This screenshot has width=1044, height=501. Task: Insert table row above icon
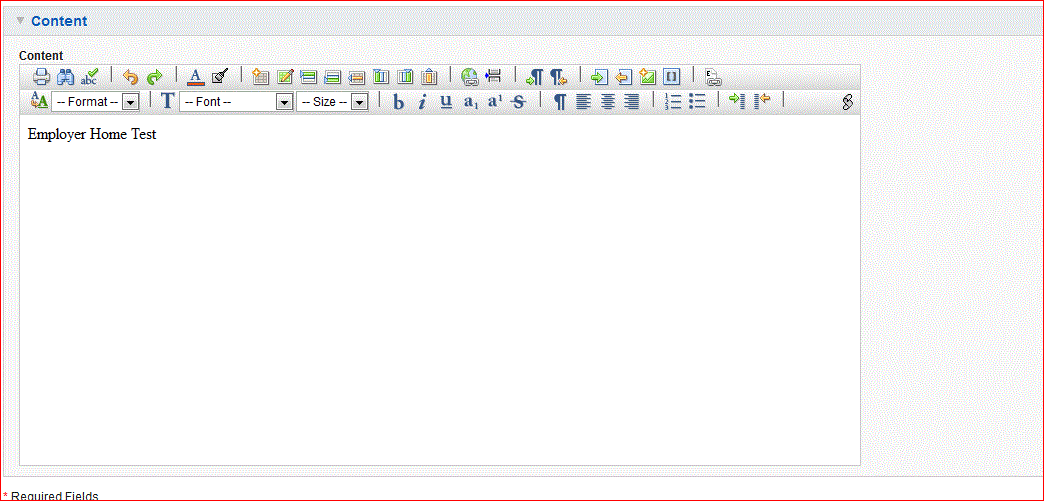tap(308, 77)
